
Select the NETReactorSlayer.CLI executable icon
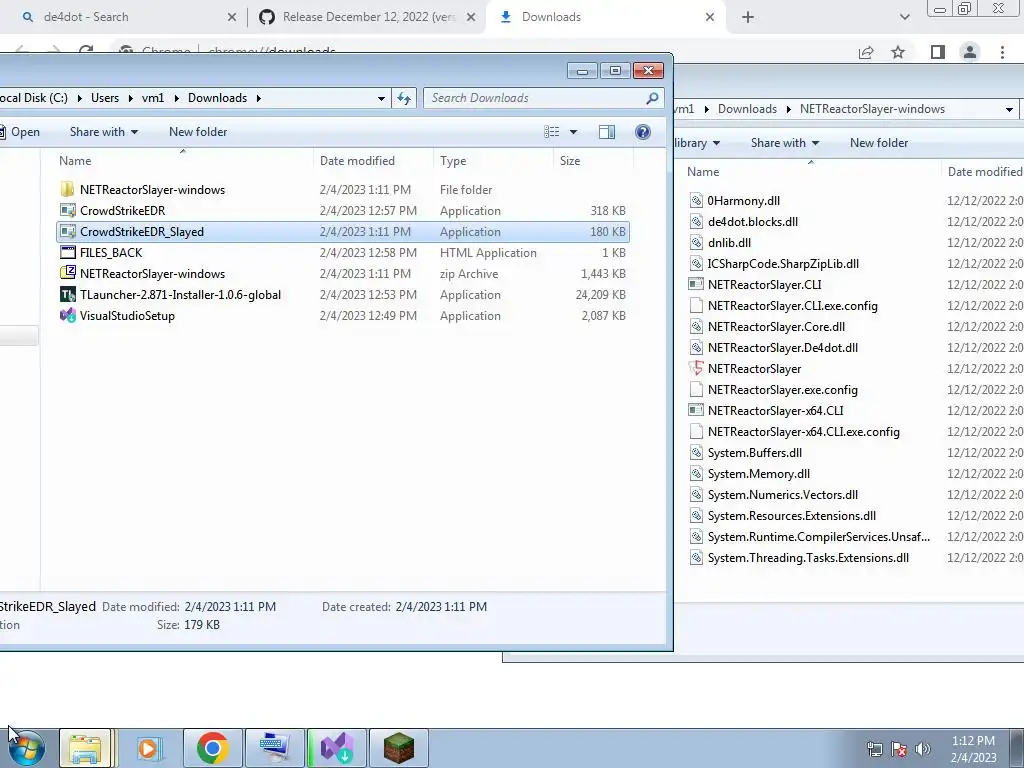tap(696, 285)
